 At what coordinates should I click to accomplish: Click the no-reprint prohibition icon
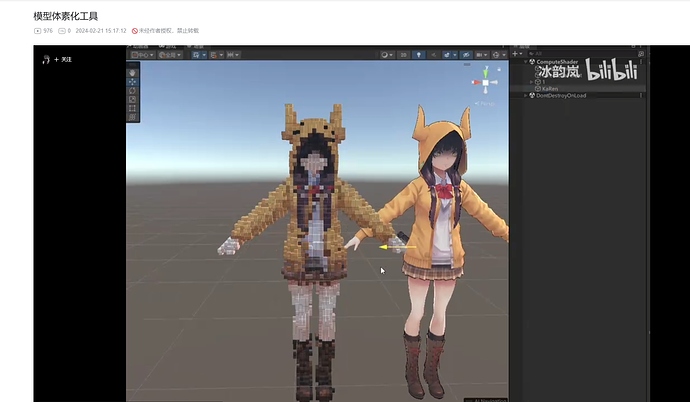135,31
